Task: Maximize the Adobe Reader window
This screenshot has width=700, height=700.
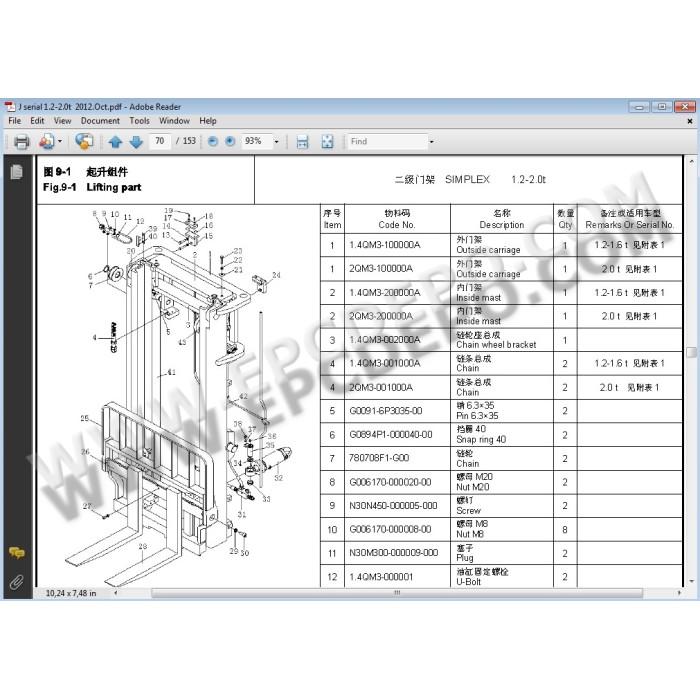Action: pos(662,107)
